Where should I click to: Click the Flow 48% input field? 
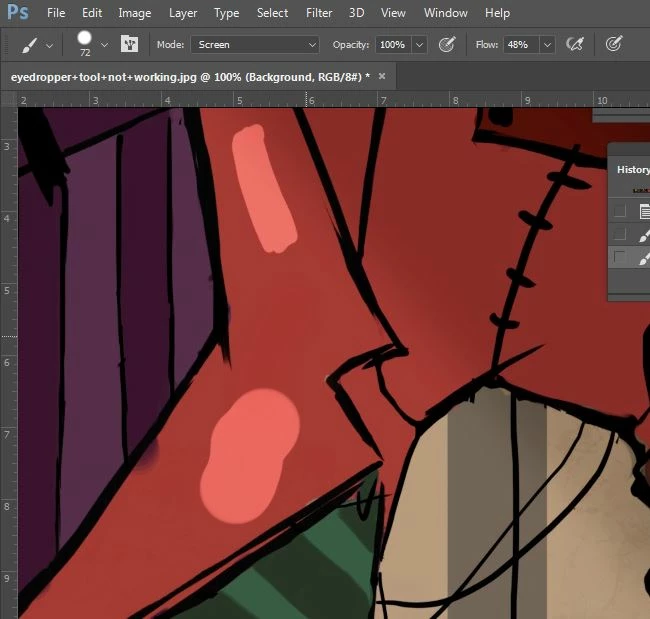pyautogui.click(x=521, y=45)
